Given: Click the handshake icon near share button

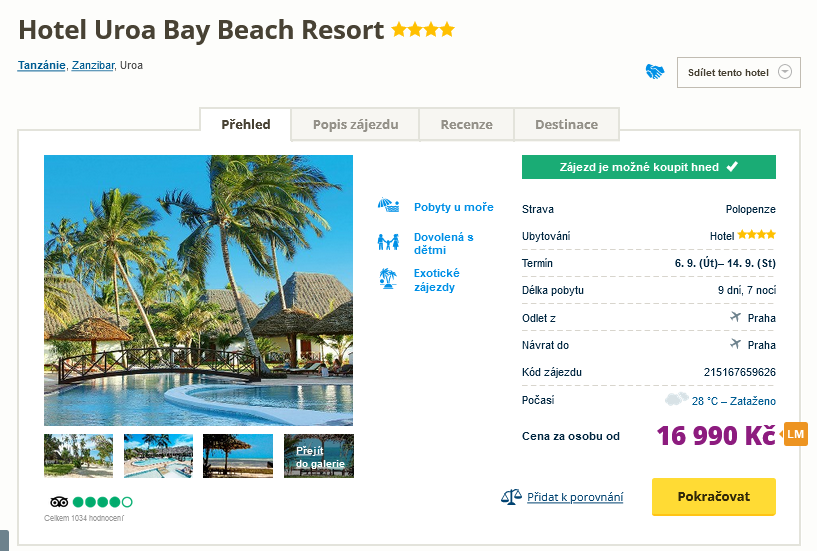Looking at the screenshot, I should 655,72.
